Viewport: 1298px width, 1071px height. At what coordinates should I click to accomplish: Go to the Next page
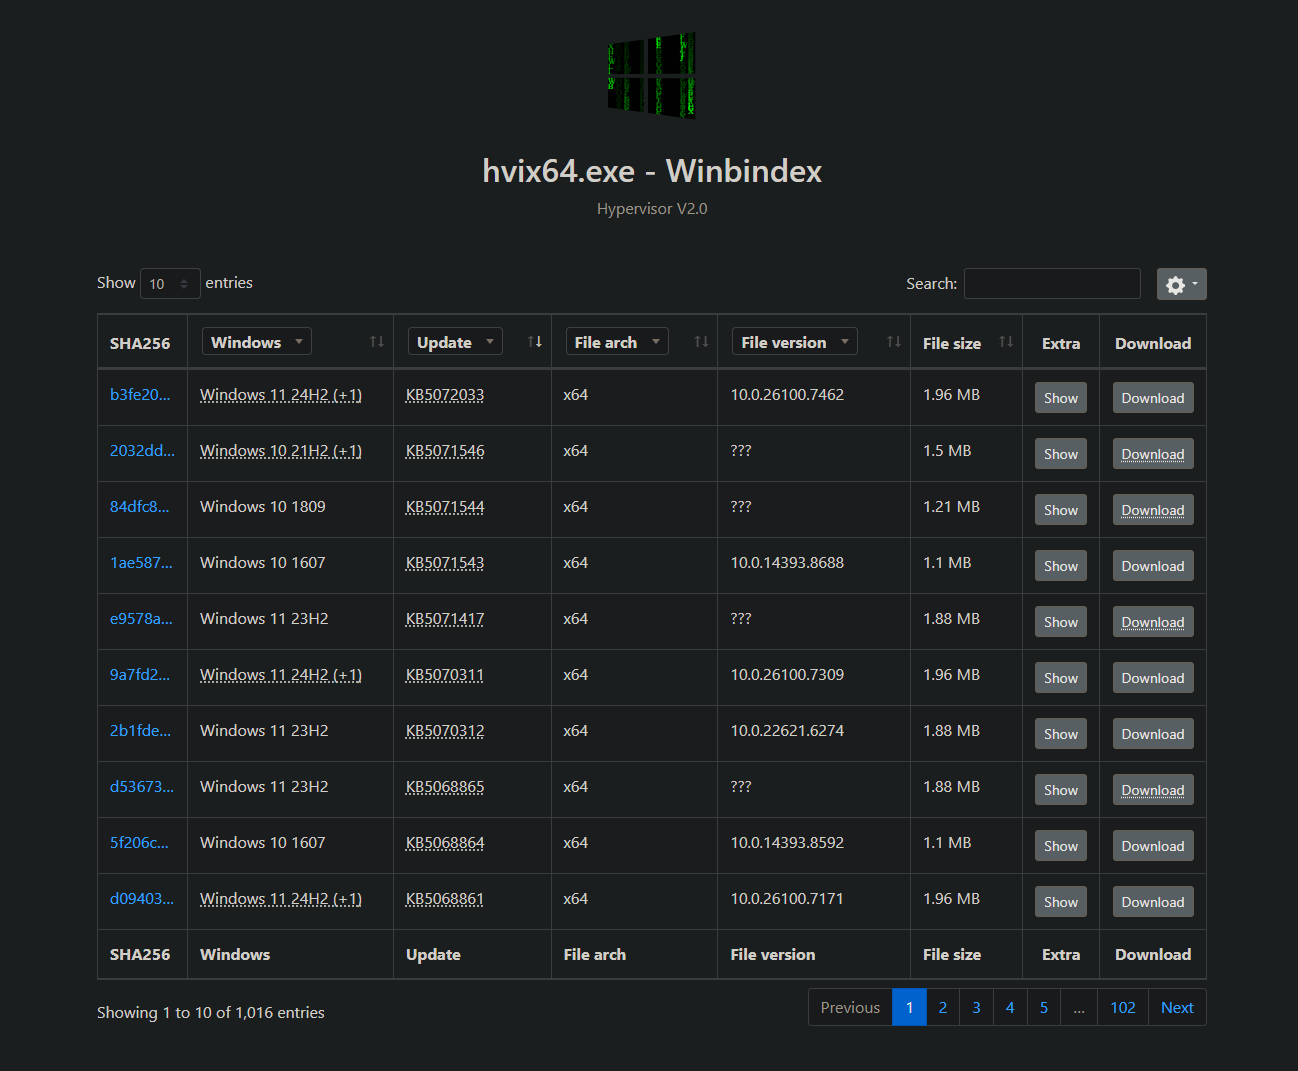pyautogui.click(x=1177, y=1007)
